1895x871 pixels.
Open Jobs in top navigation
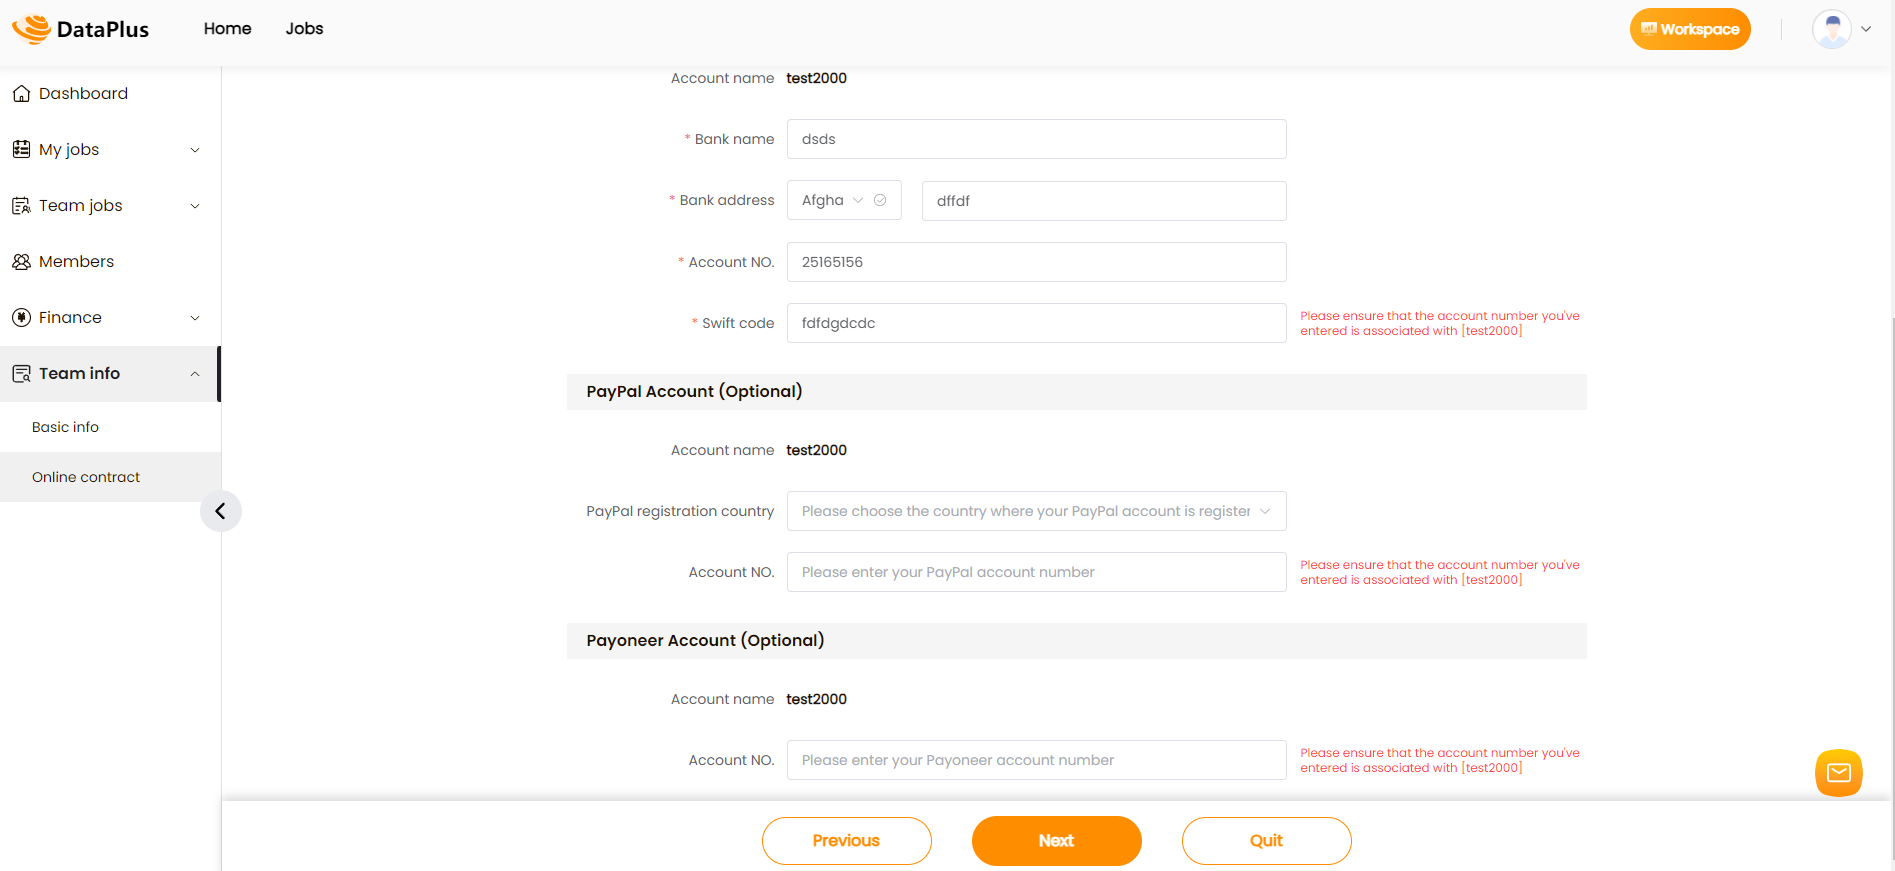[304, 29]
